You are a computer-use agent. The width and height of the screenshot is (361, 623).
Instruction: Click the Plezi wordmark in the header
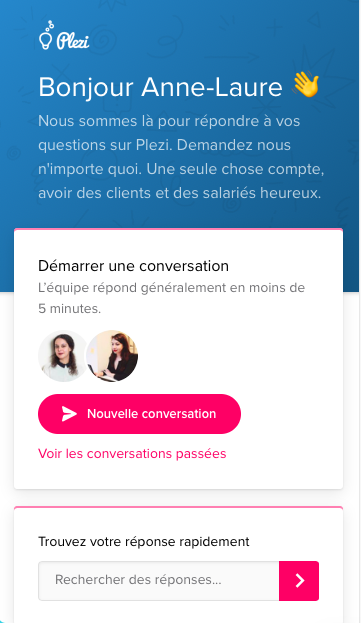point(73,41)
